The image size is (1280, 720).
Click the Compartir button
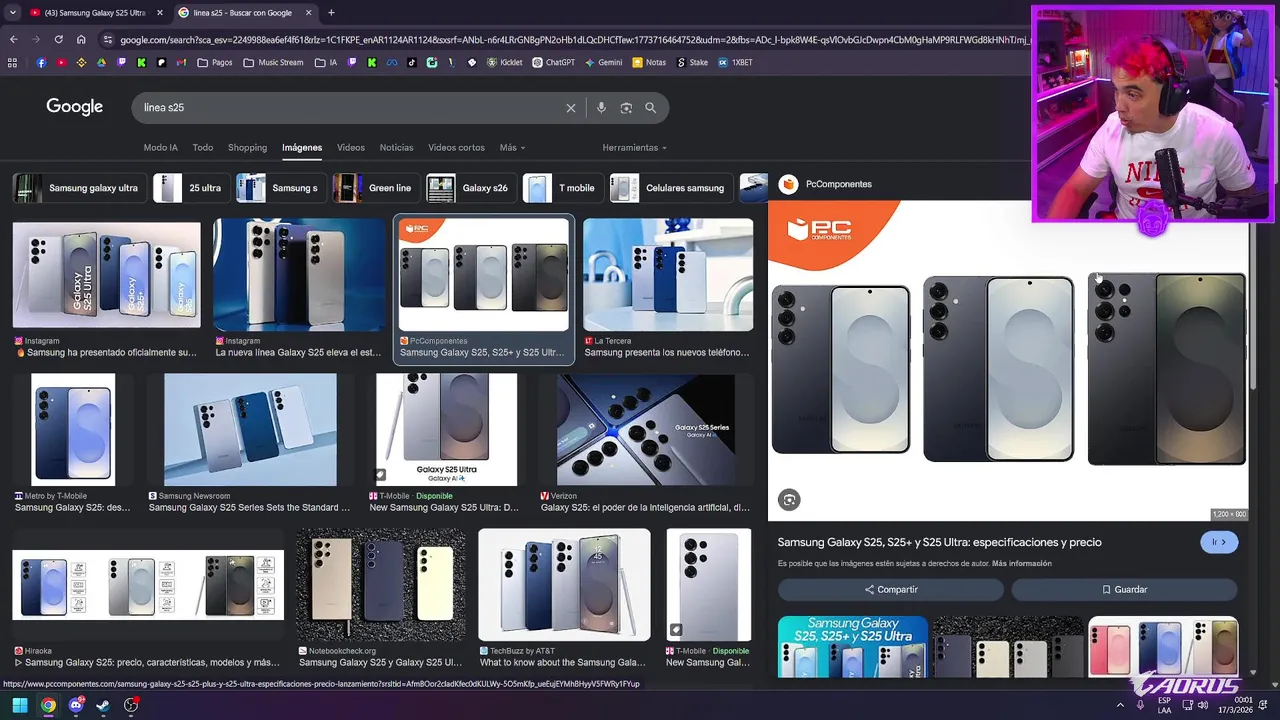(890, 589)
